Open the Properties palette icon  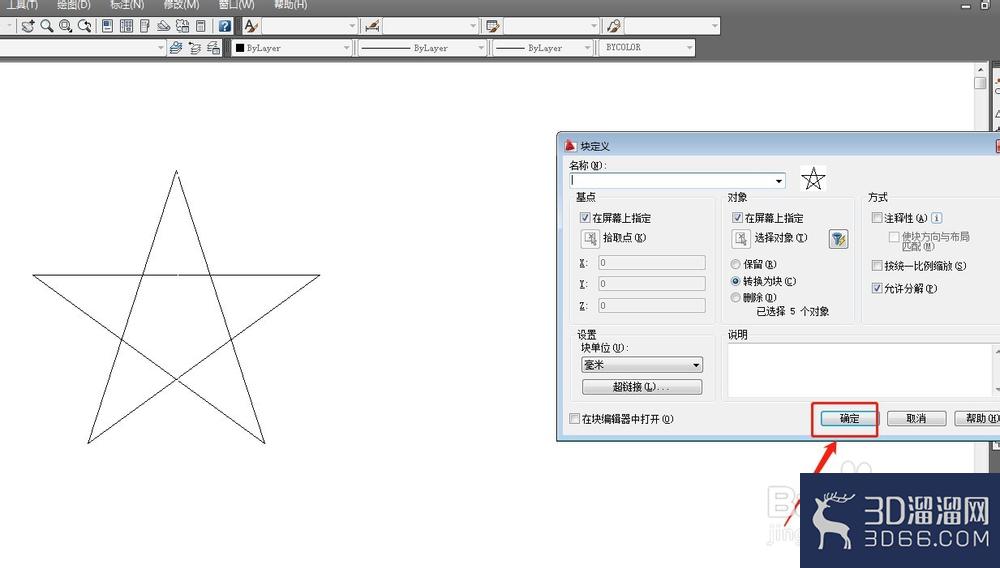(x=107, y=26)
